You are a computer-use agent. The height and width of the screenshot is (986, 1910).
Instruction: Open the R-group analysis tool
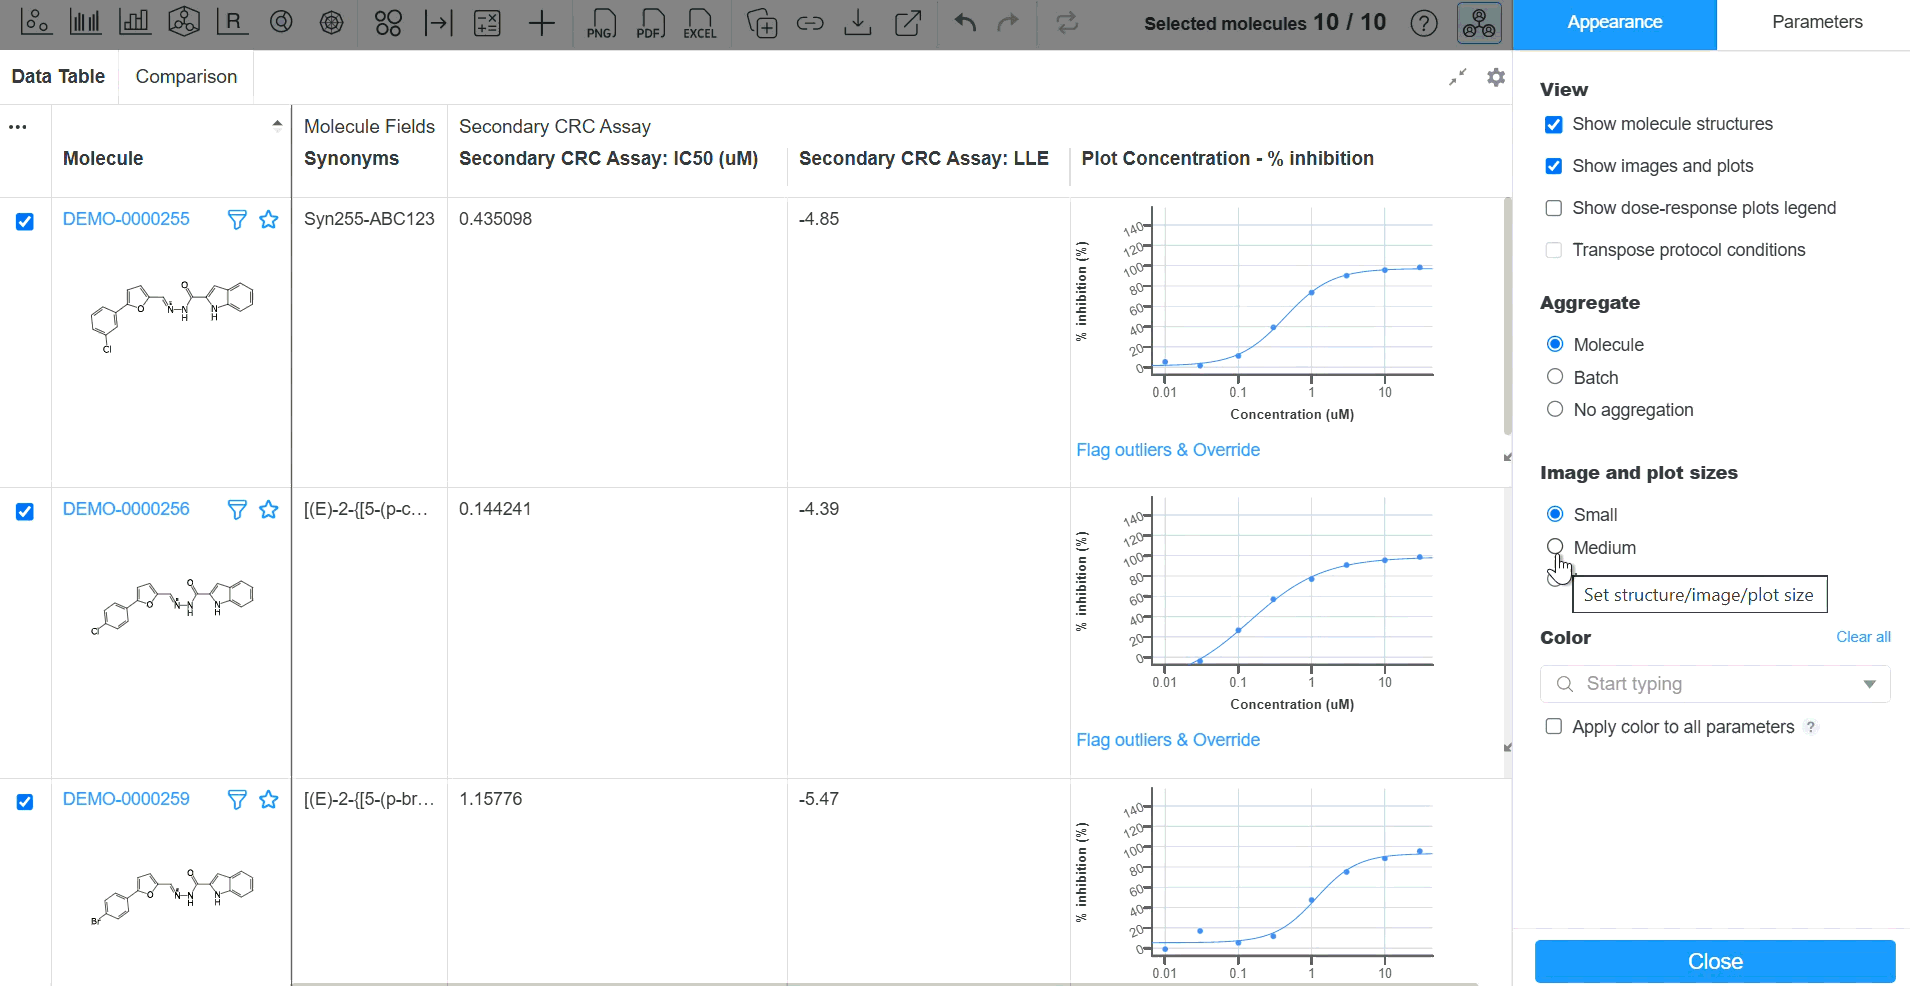coord(232,22)
